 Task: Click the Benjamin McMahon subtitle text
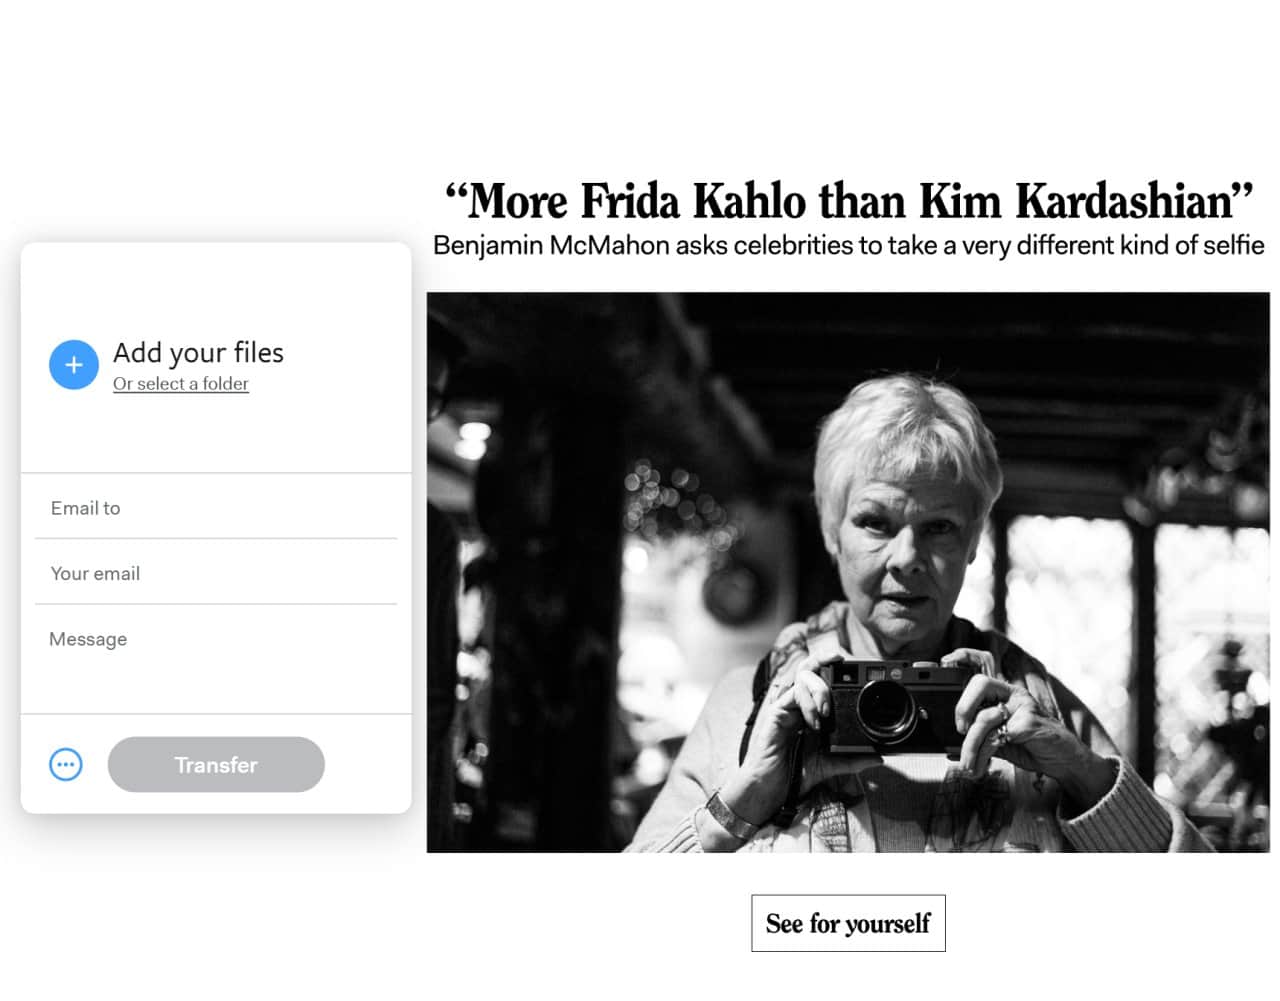tap(848, 246)
